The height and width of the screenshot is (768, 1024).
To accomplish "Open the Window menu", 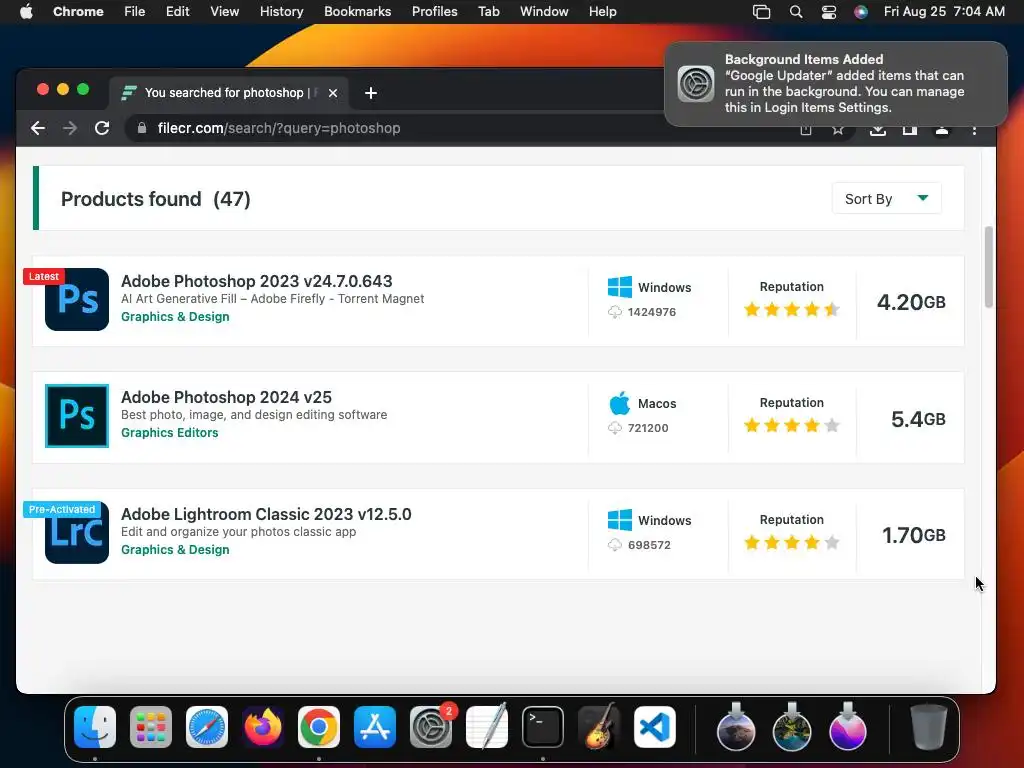I will (544, 12).
